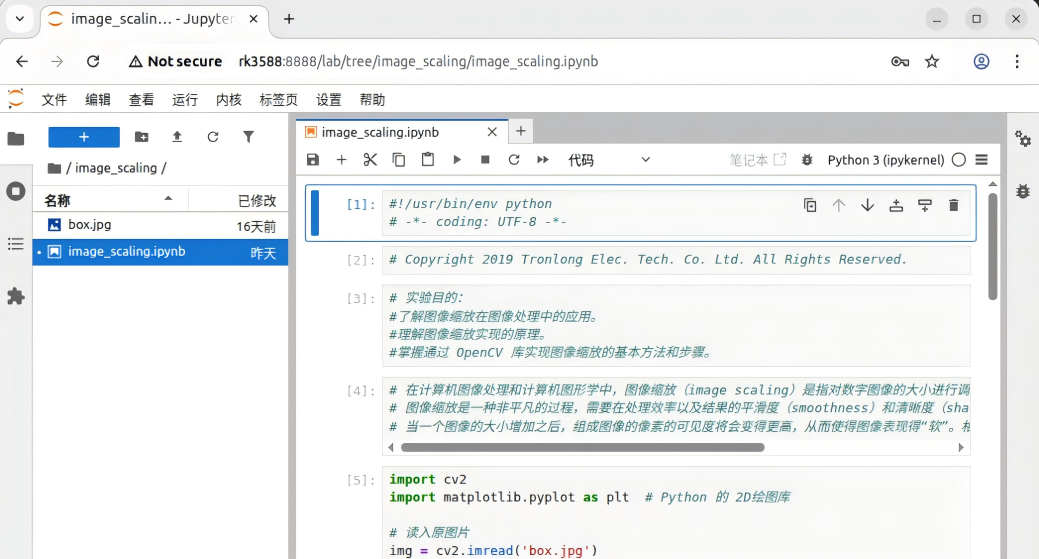
Task: Select box.jpg in the file list
Action: pos(160,225)
